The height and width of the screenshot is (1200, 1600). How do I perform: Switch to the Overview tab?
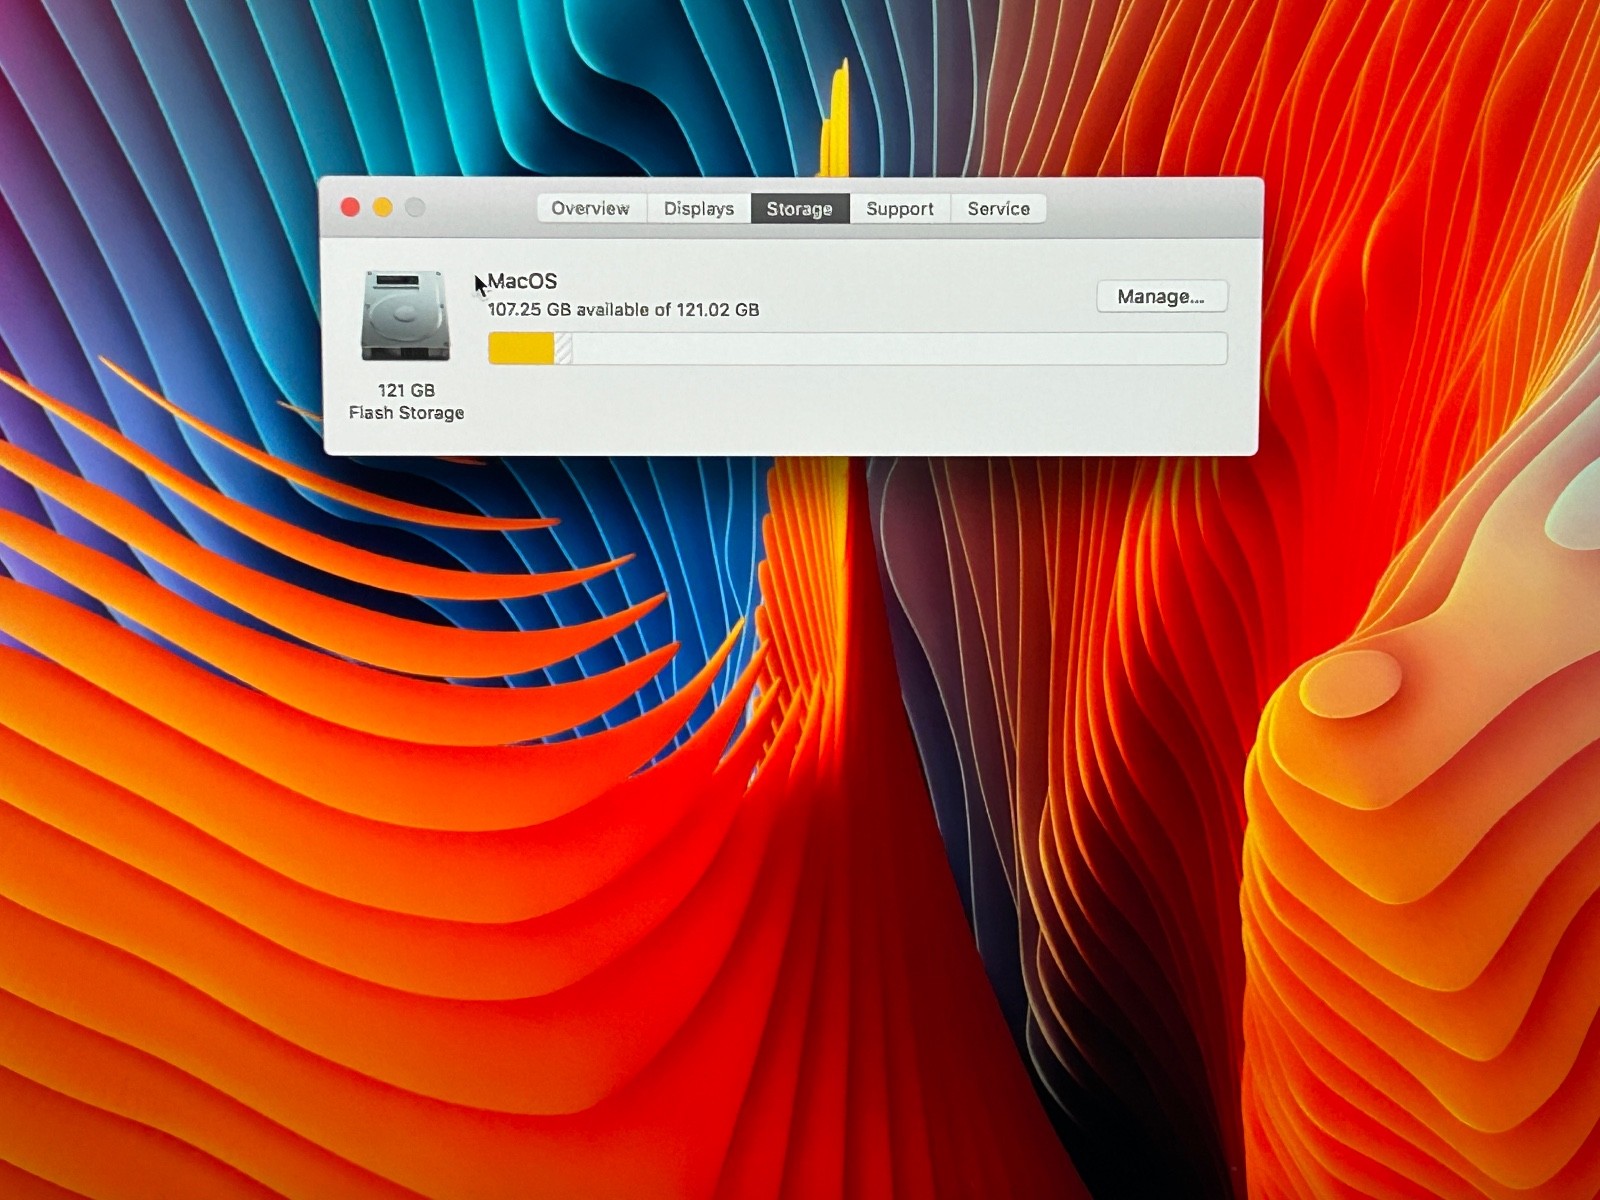tap(591, 208)
